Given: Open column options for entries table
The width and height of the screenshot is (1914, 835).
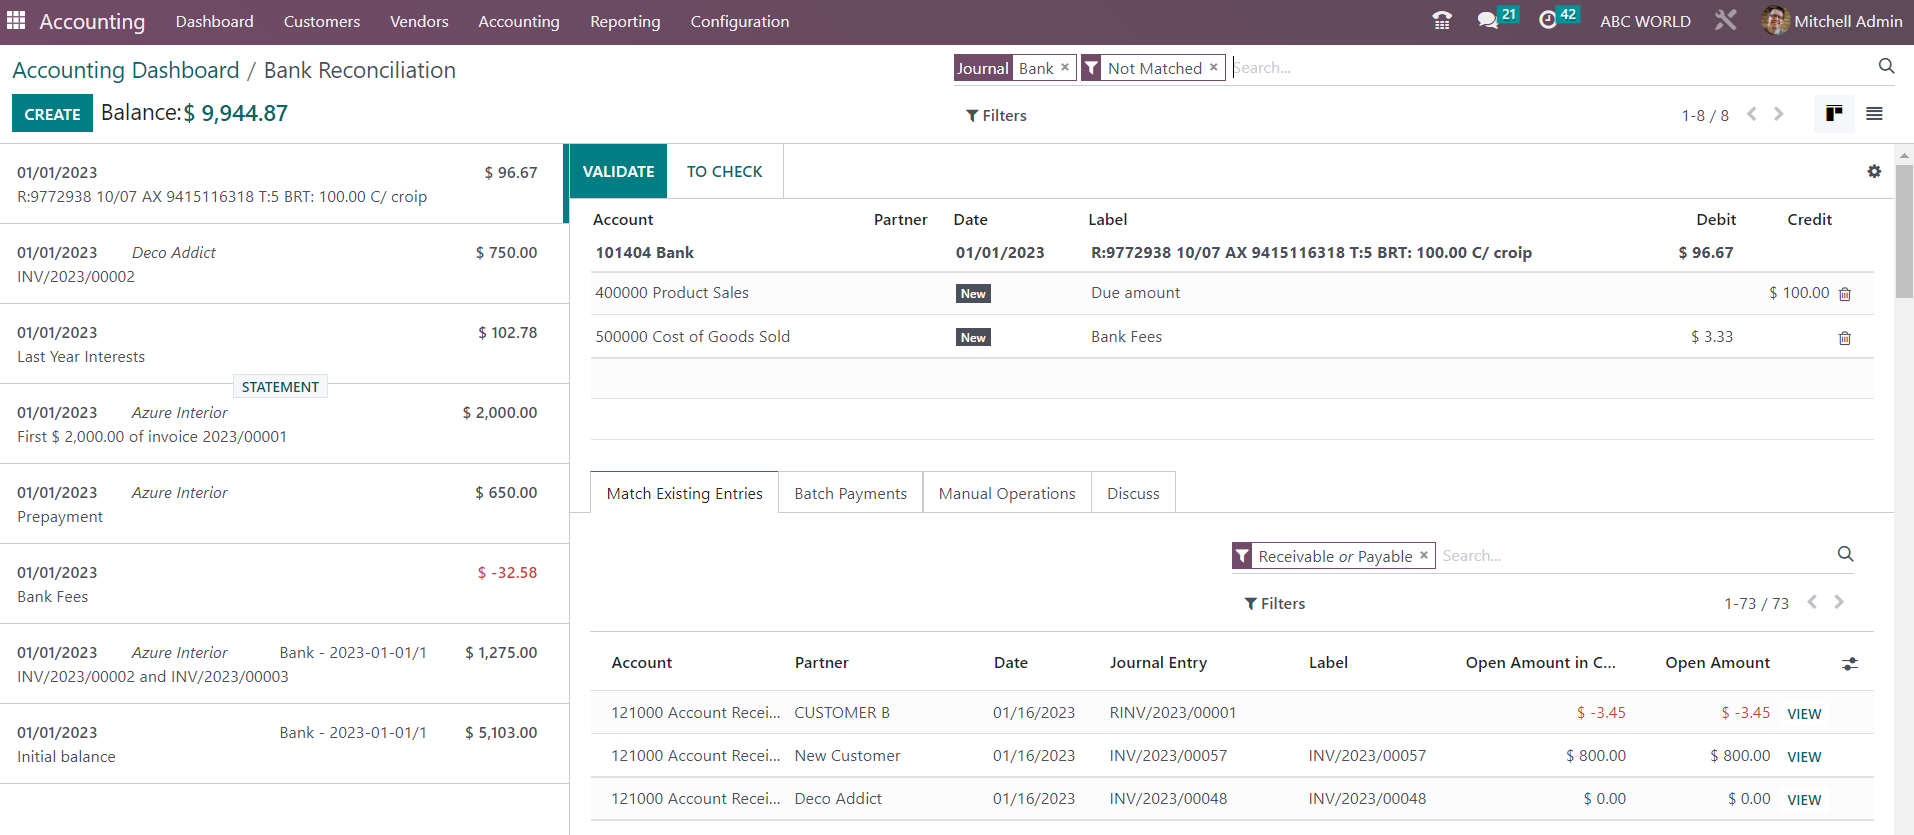Looking at the screenshot, I should point(1850,664).
